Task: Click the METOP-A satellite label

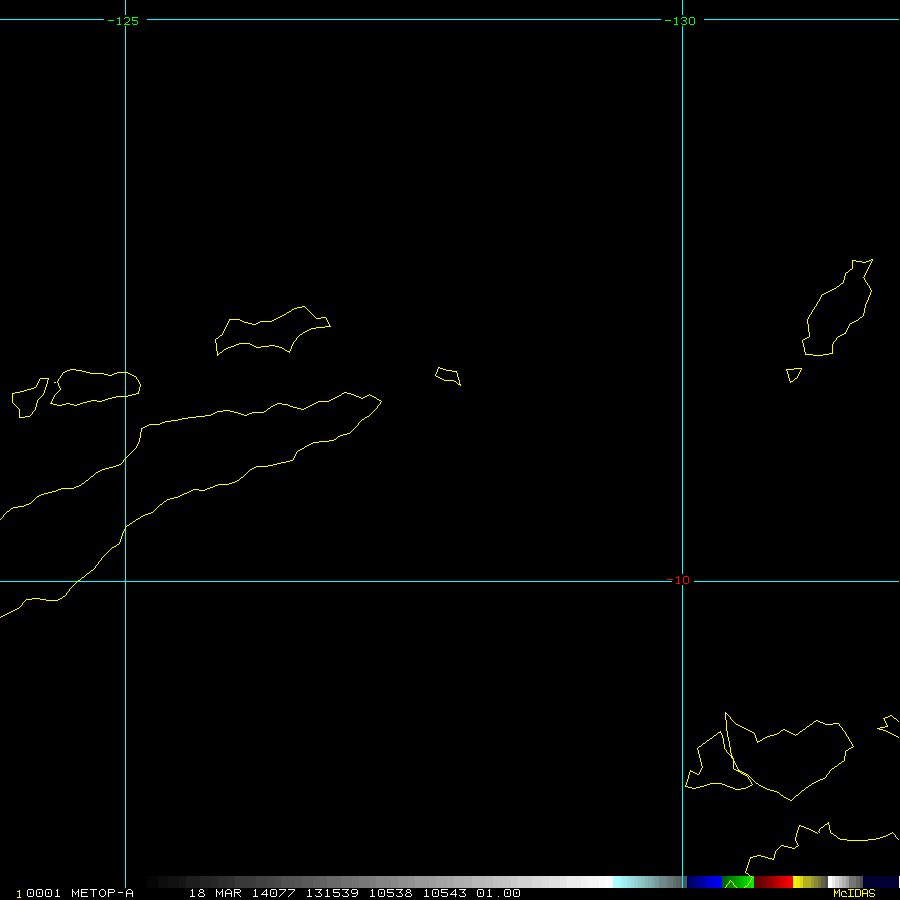Action: click(102, 893)
